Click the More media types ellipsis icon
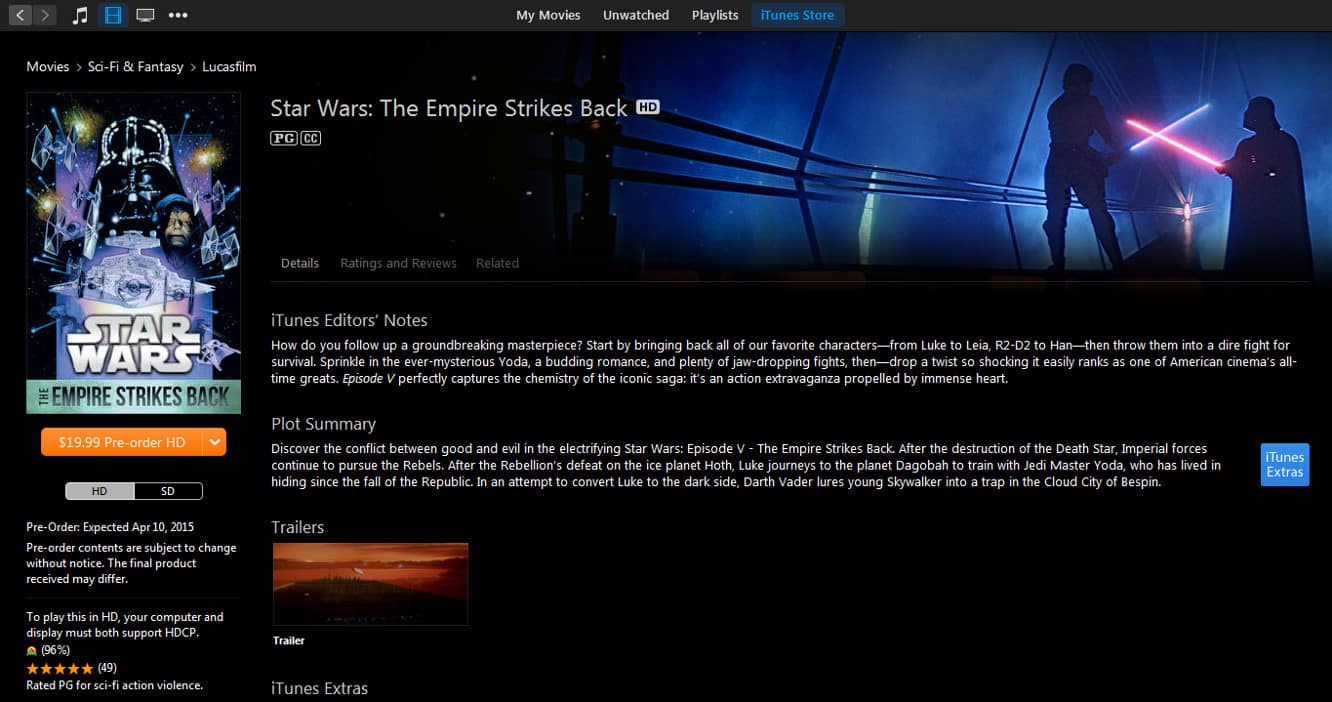The width and height of the screenshot is (1332, 702). tap(177, 15)
